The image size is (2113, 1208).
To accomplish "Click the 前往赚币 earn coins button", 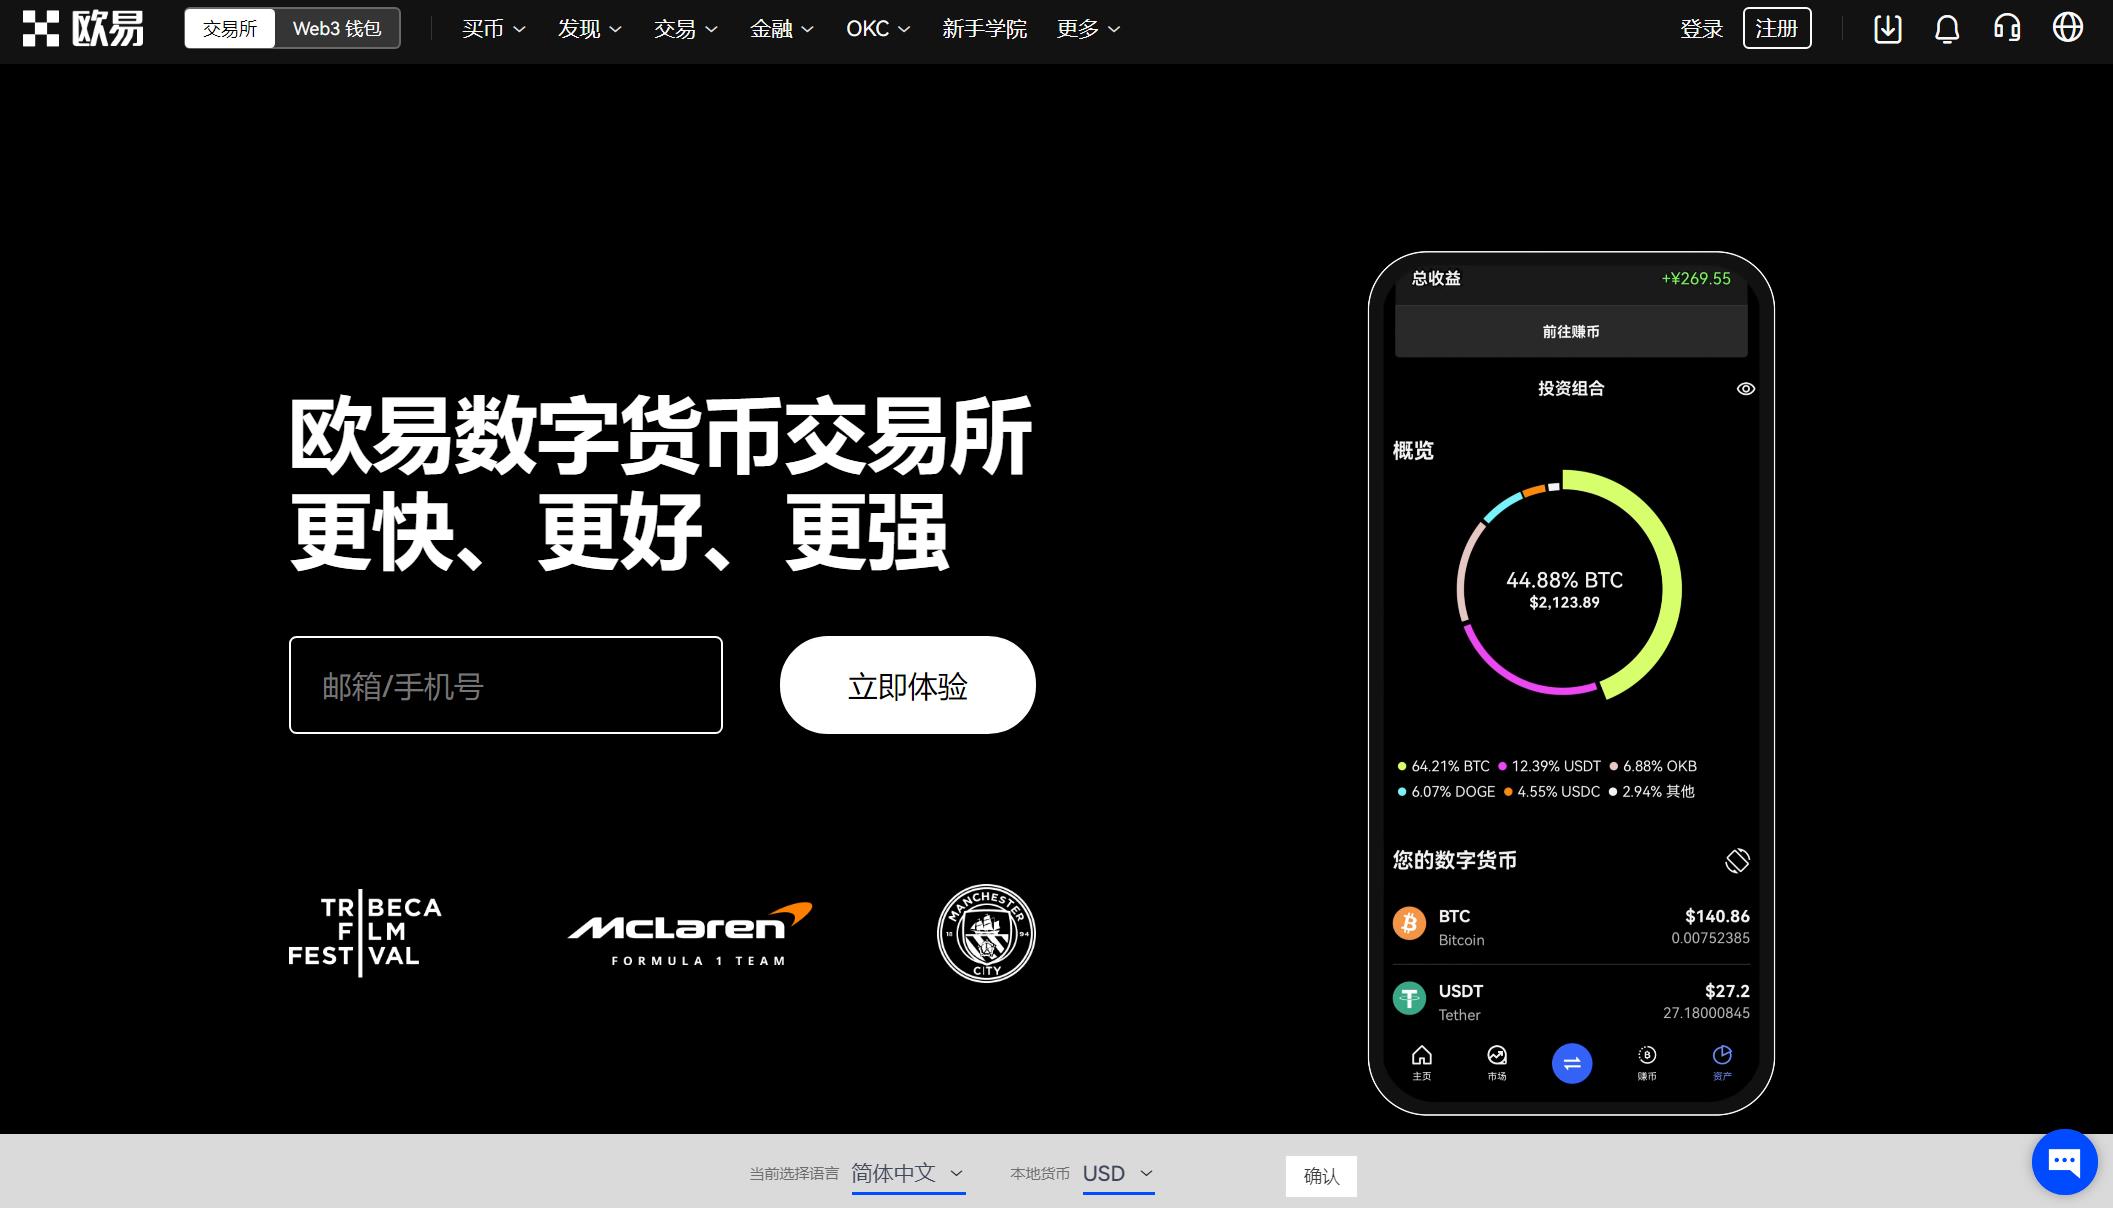I will [x=1570, y=331].
